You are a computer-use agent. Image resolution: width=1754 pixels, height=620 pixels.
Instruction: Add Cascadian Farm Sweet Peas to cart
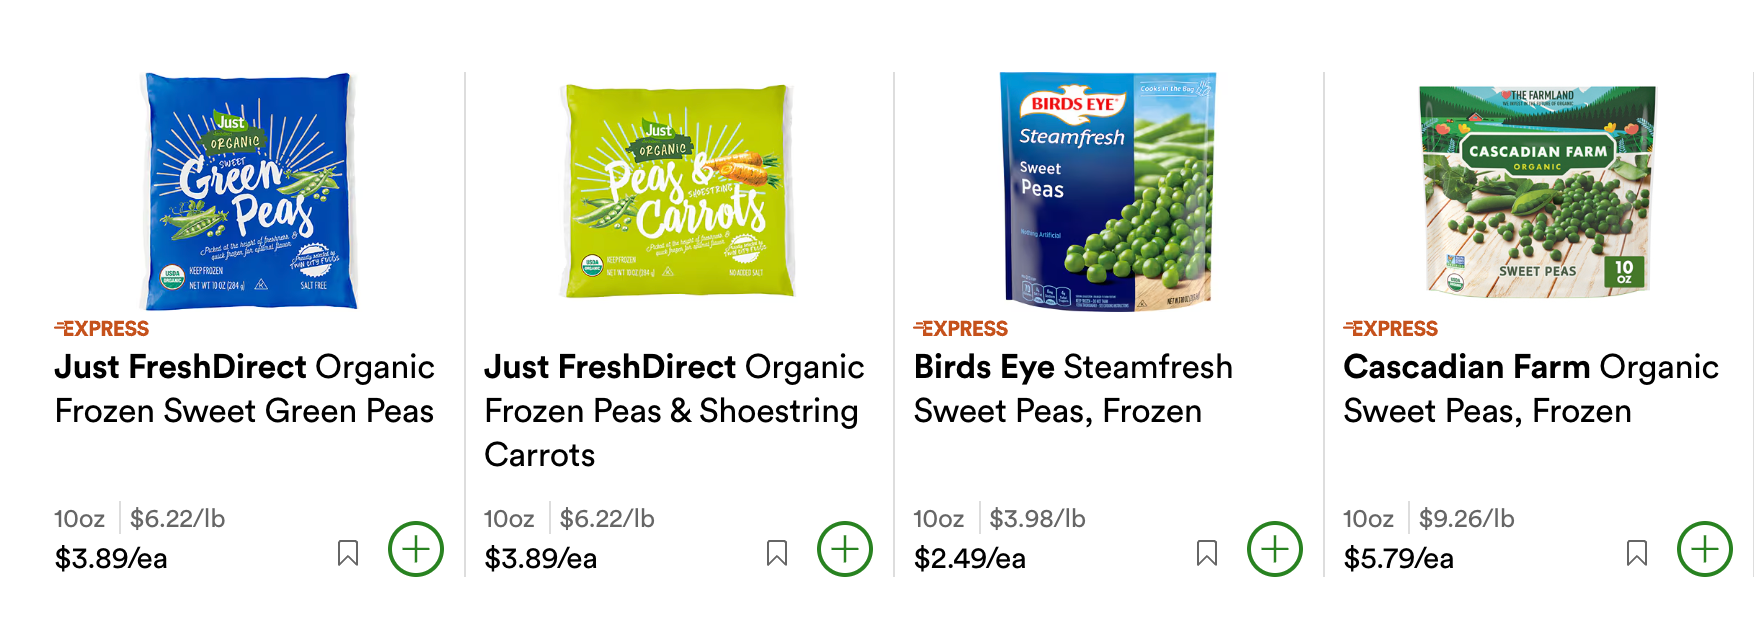pos(1703,548)
